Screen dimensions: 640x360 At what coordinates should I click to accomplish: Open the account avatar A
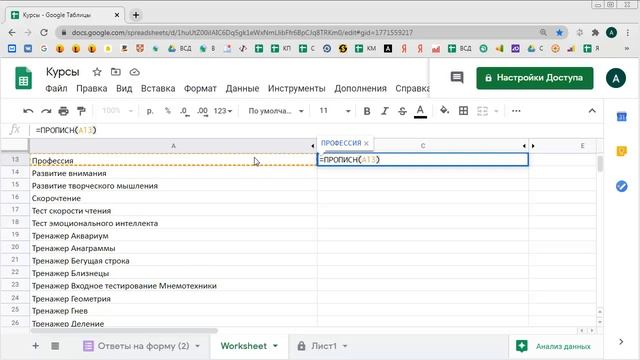[616, 78]
